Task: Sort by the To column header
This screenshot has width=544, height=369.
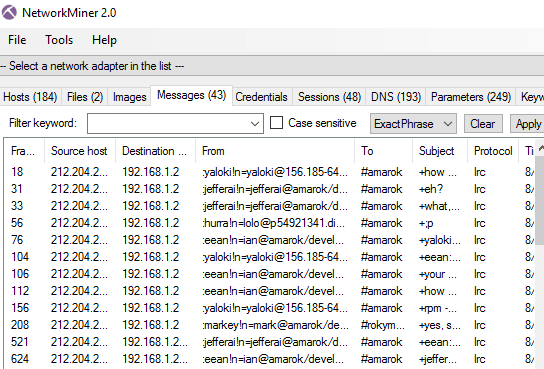Action: 383,151
